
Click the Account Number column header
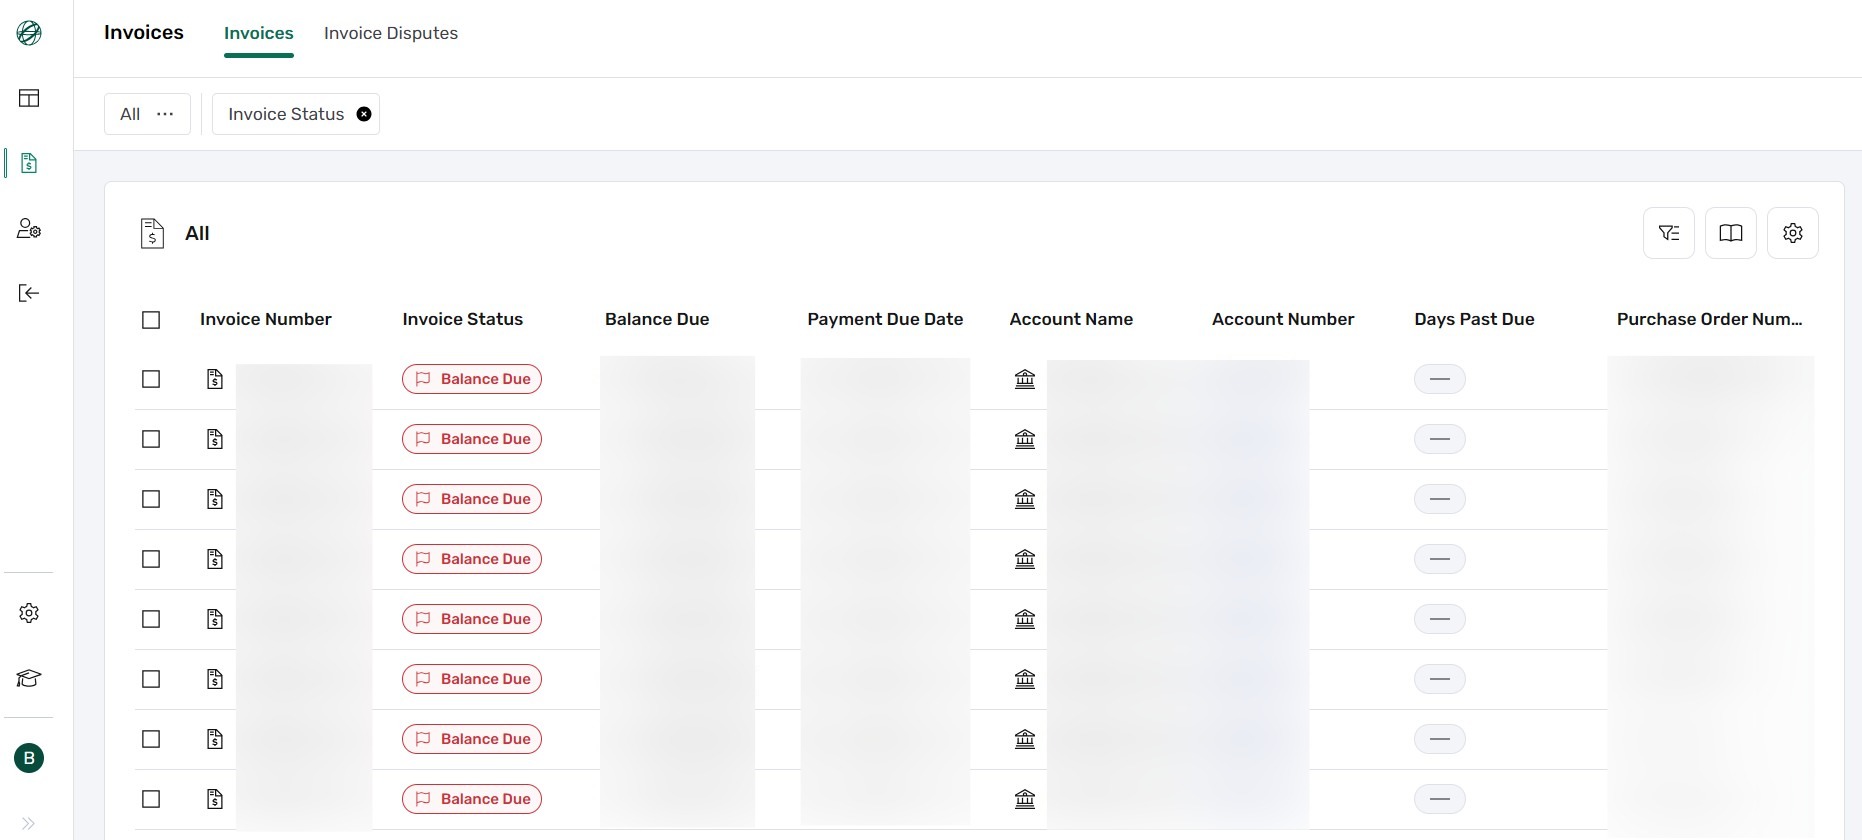click(x=1283, y=319)
